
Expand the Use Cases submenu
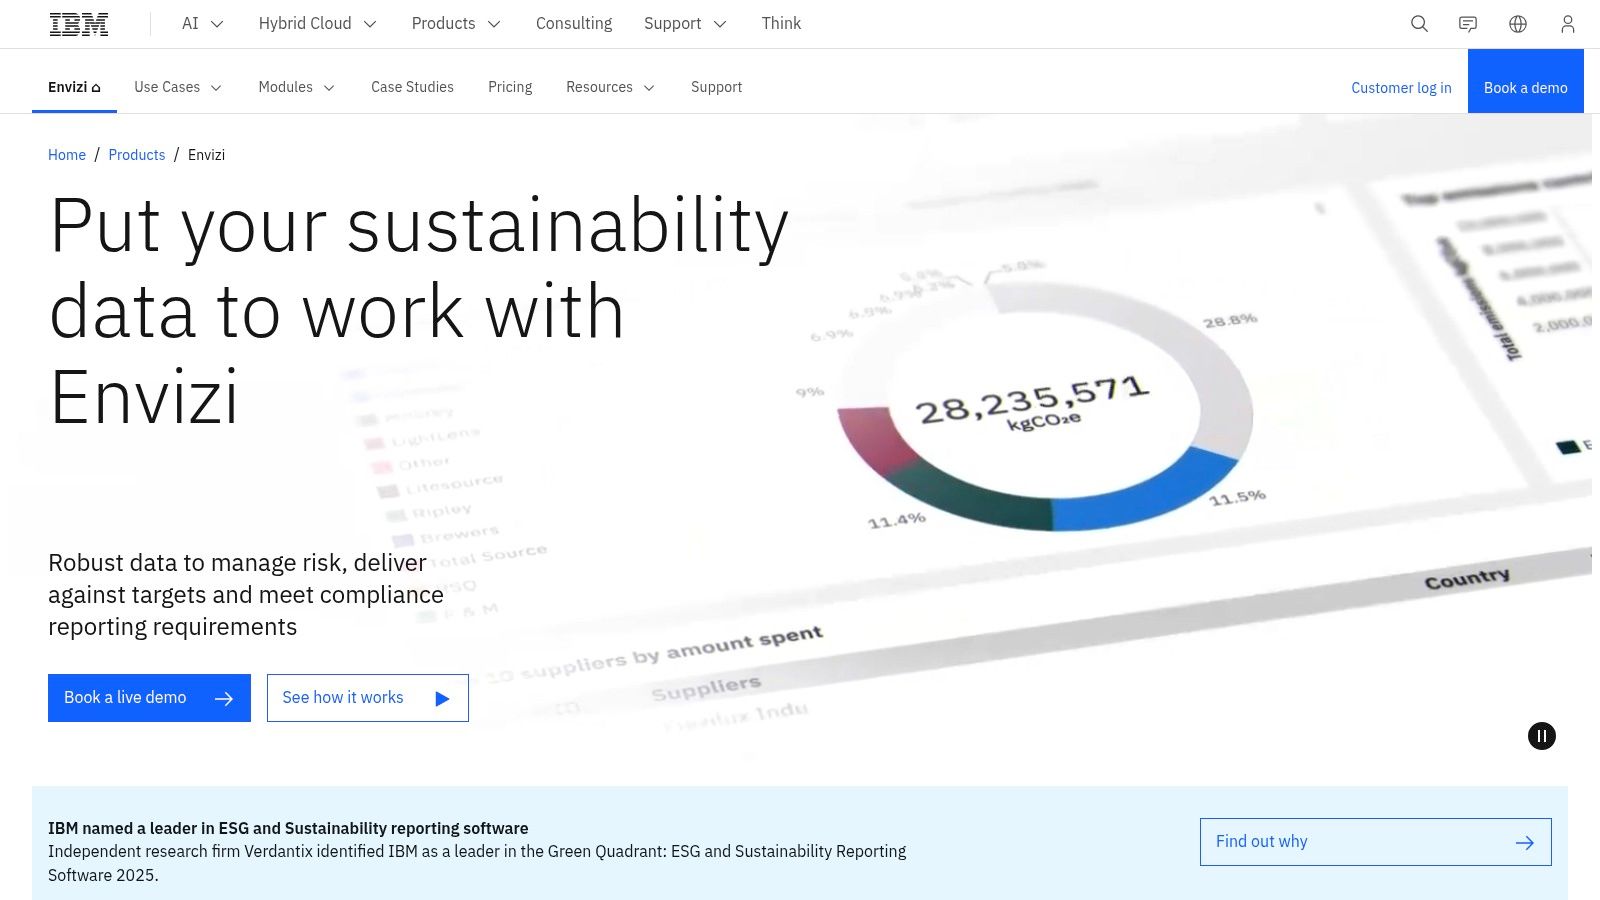pyautogui.click(x=178, y=87)
